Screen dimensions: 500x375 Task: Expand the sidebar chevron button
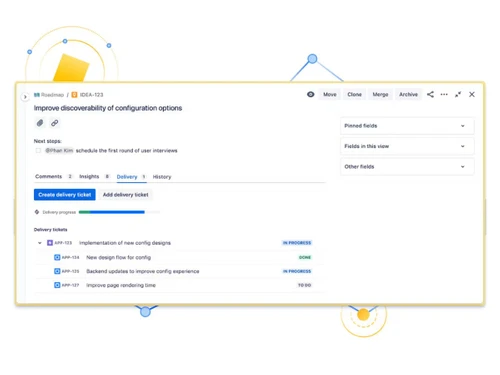25,97
